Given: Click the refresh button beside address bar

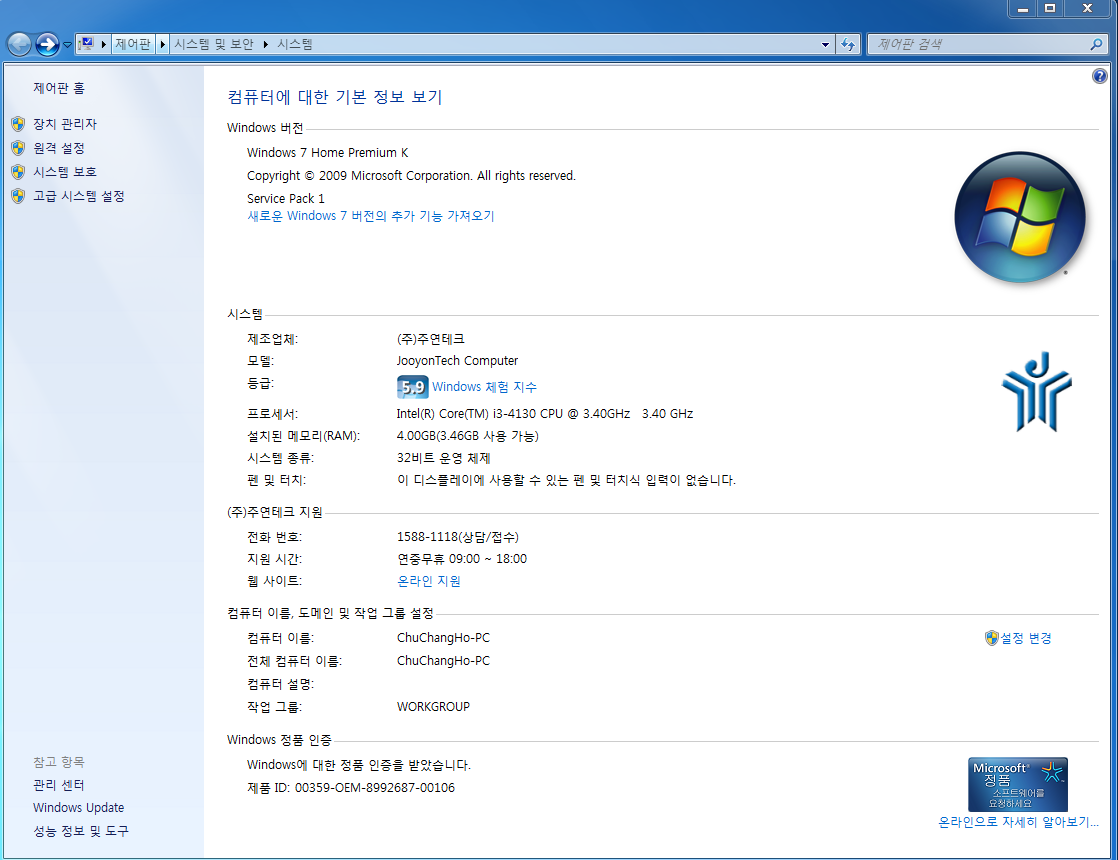Looking at the screenshot, I should click(x=848, y=44).
